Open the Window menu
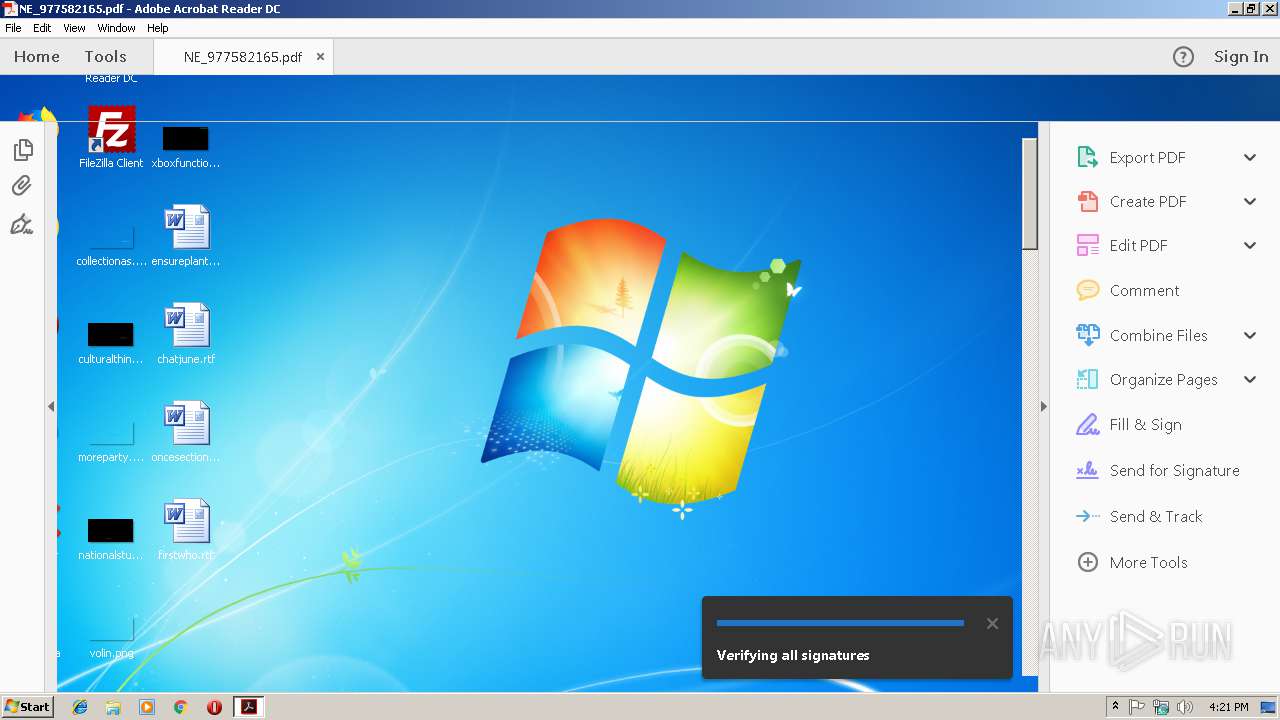The image size is (1280, 720). [116, 28]
